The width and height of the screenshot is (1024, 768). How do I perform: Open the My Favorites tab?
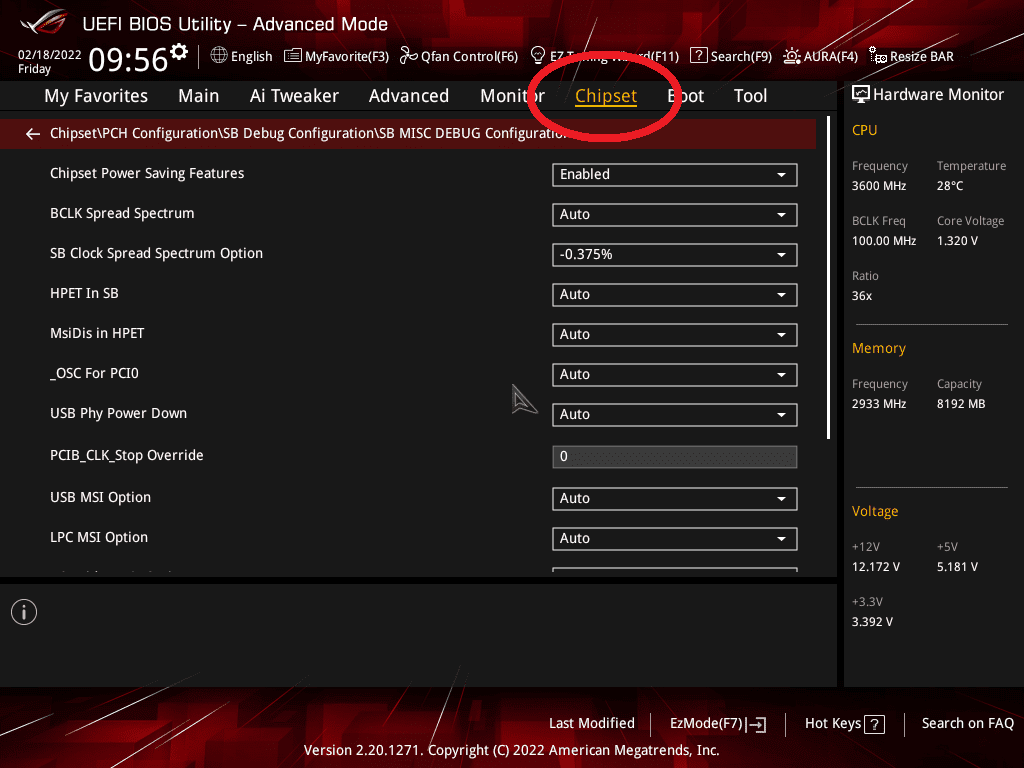coord(96,96)
